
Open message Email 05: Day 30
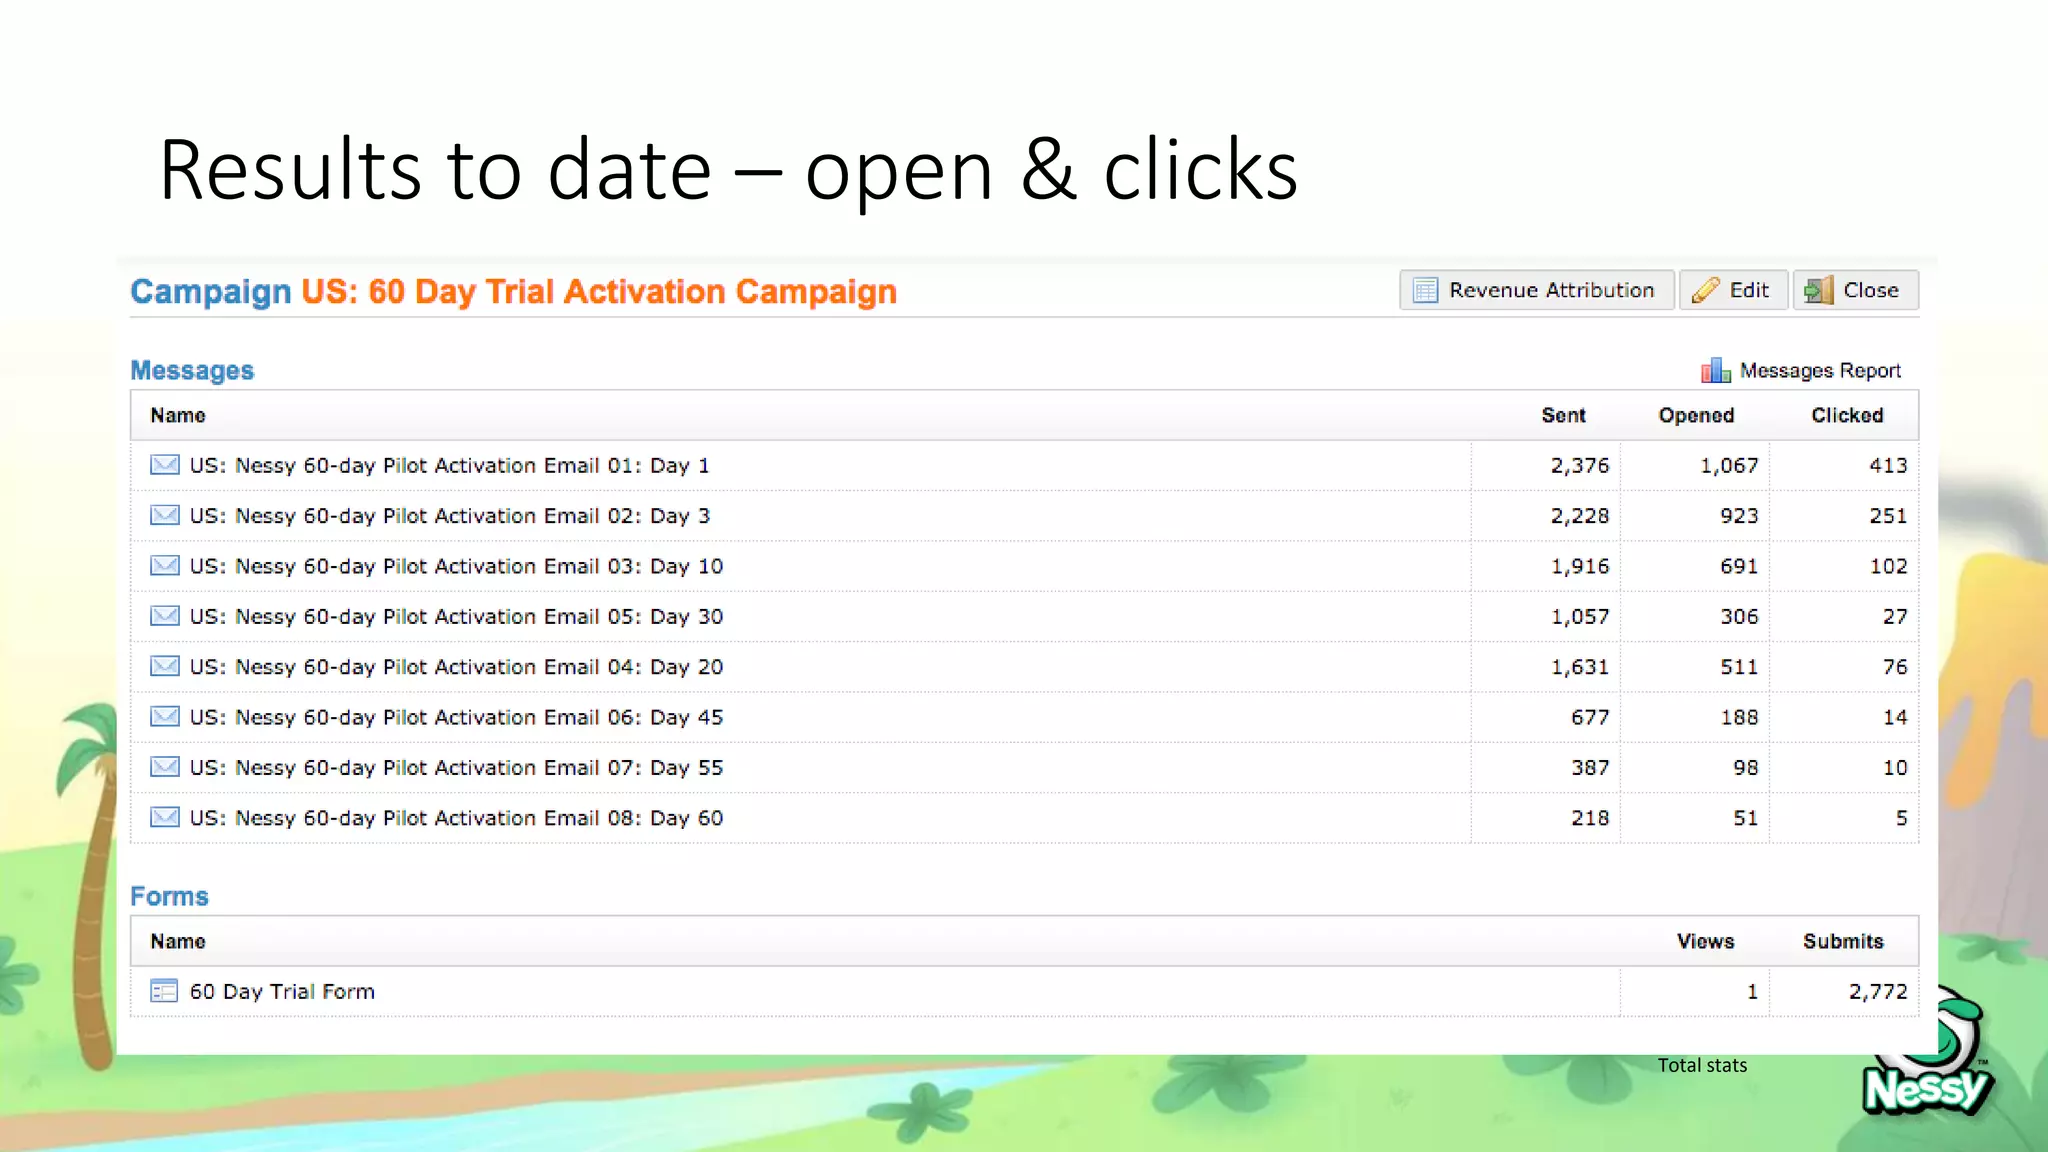tap(456, 617)
